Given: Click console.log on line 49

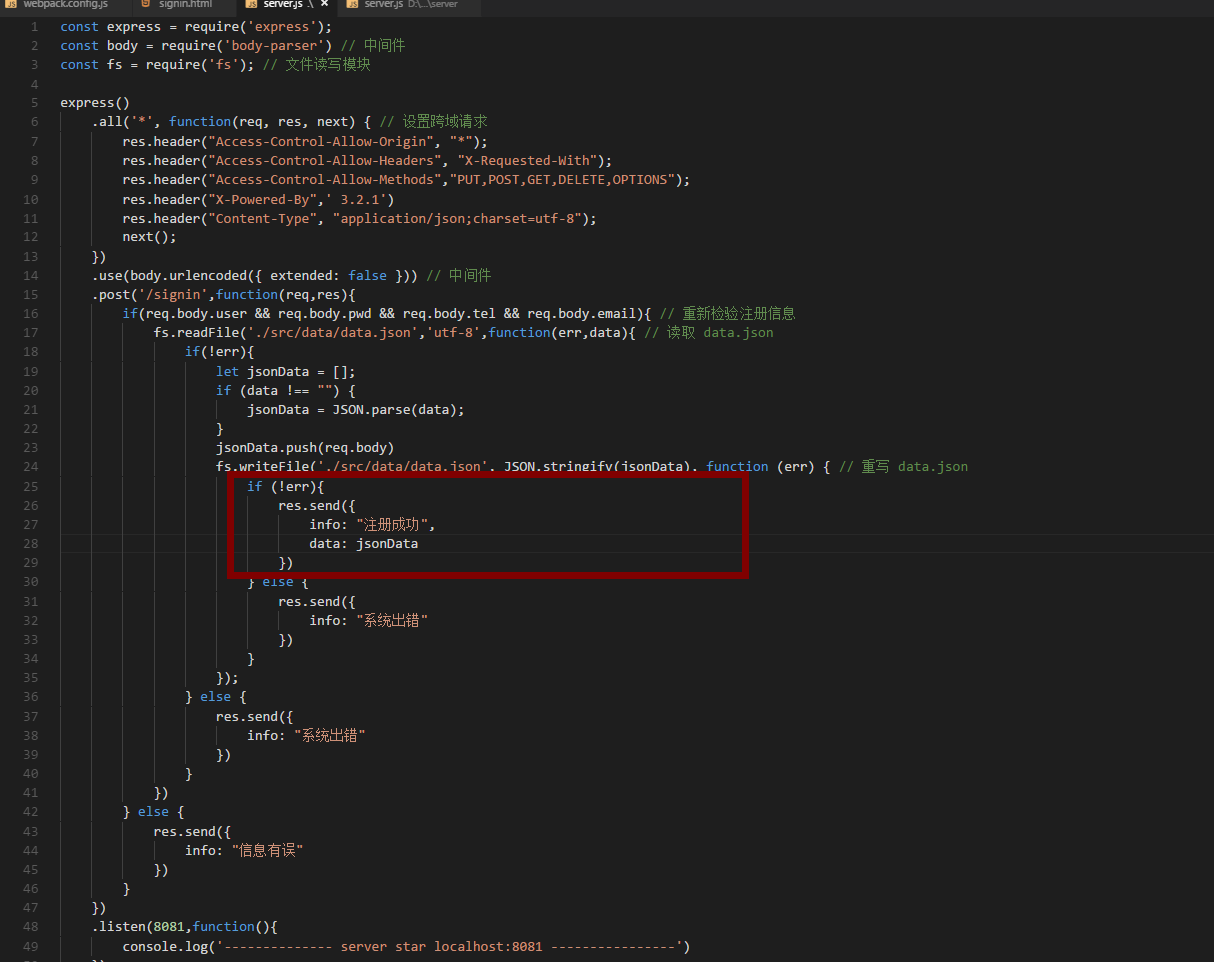Looking at the screenshot, I should pyautogui.click(x=165, y=945).
